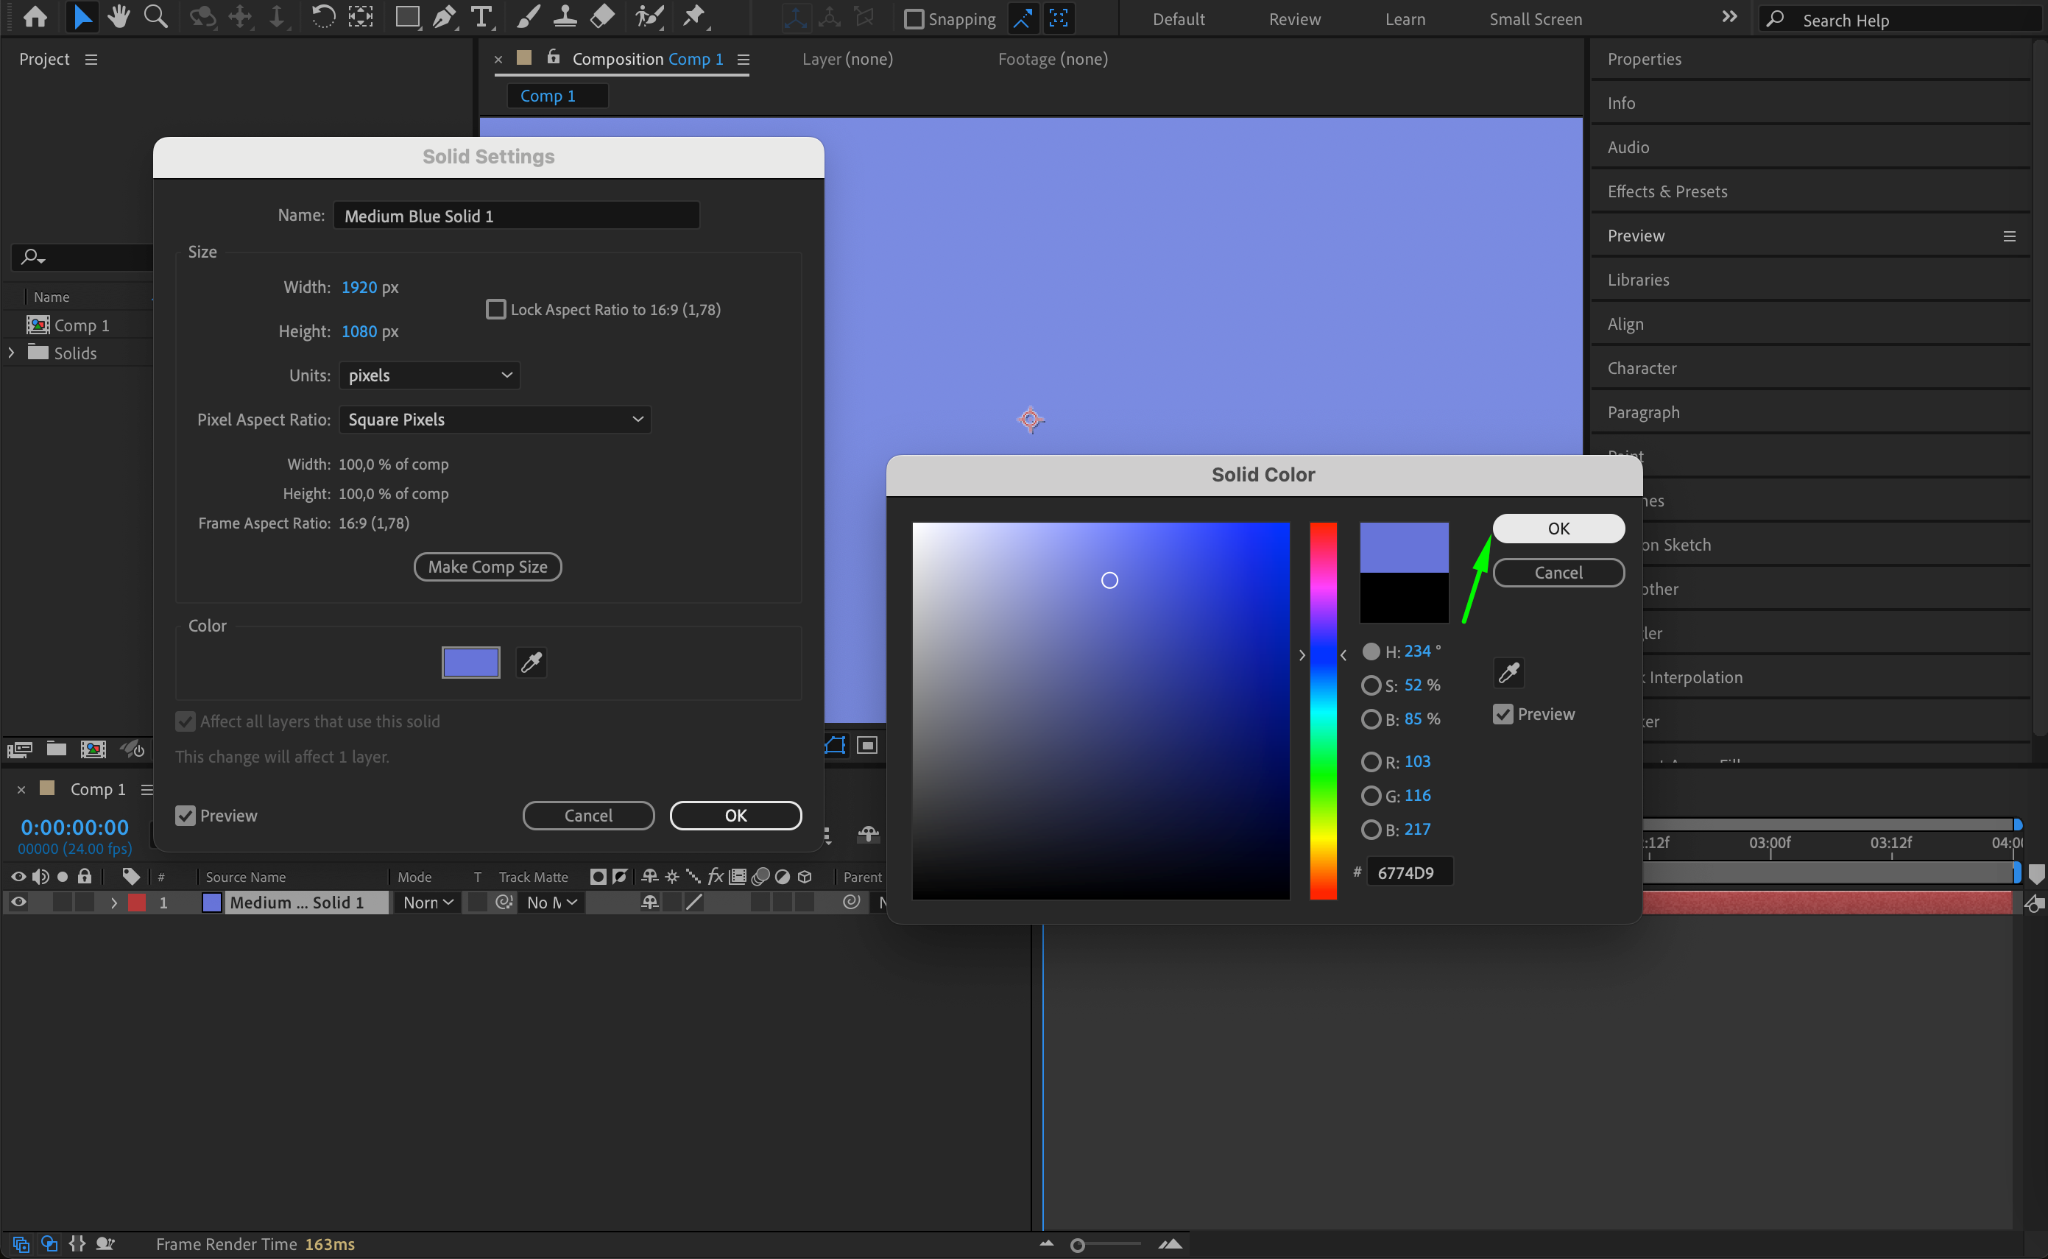Image resolution: width=2048 pixels, height=1259 pixels.
Task: Click the eyedropper beside the Color swatch
Action: tap(531, 662)
